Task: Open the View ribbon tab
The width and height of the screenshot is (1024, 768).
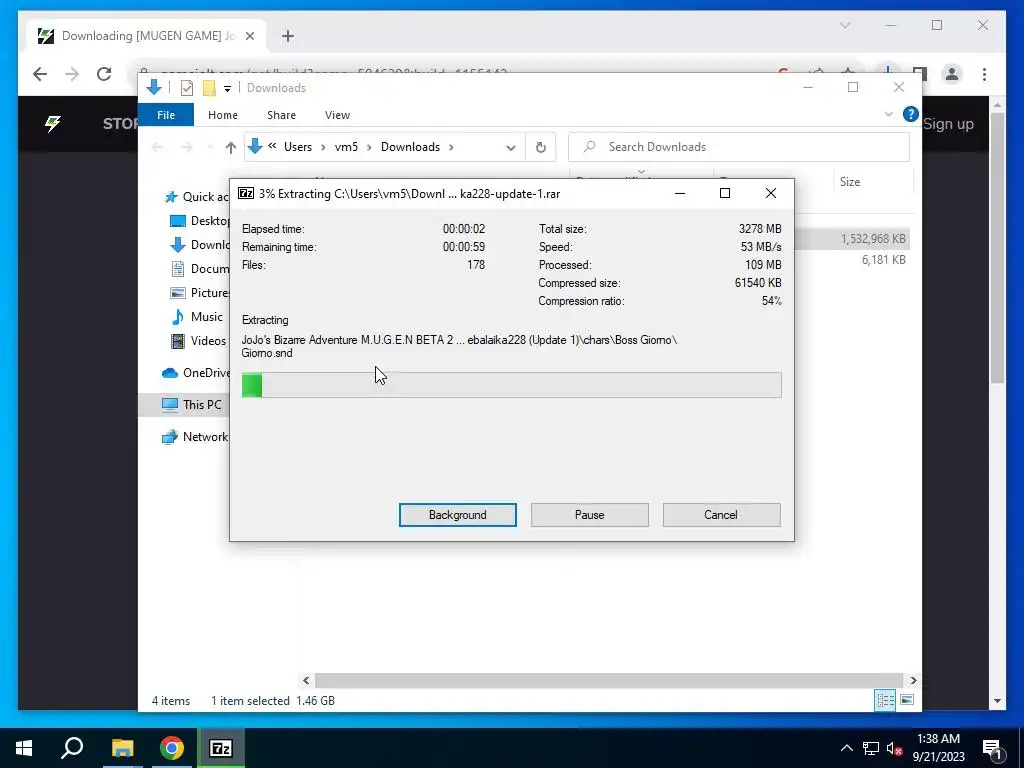Action: 338,115
